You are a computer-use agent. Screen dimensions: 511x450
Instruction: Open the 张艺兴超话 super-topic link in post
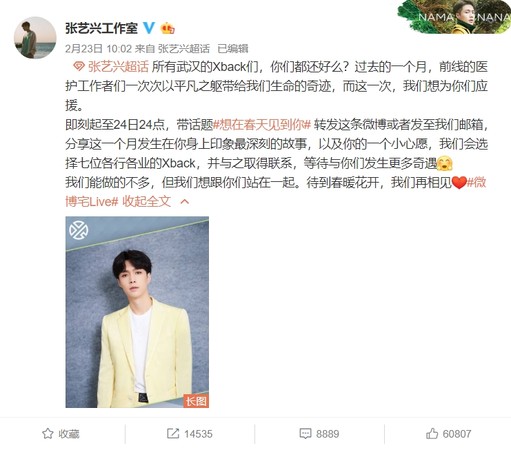pyautogui.click(x=118, y=67)
